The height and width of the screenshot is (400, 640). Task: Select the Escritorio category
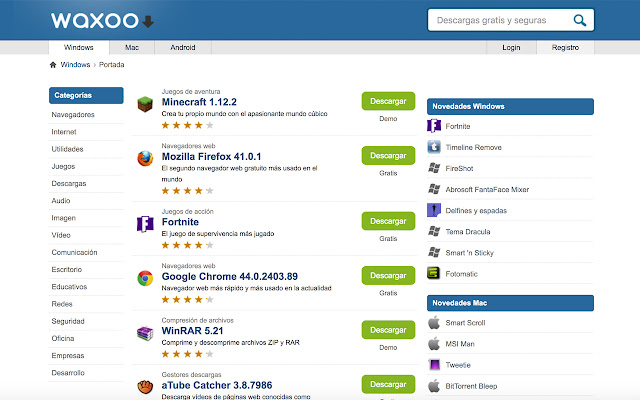pyautogui.click(x=67, y=269)
